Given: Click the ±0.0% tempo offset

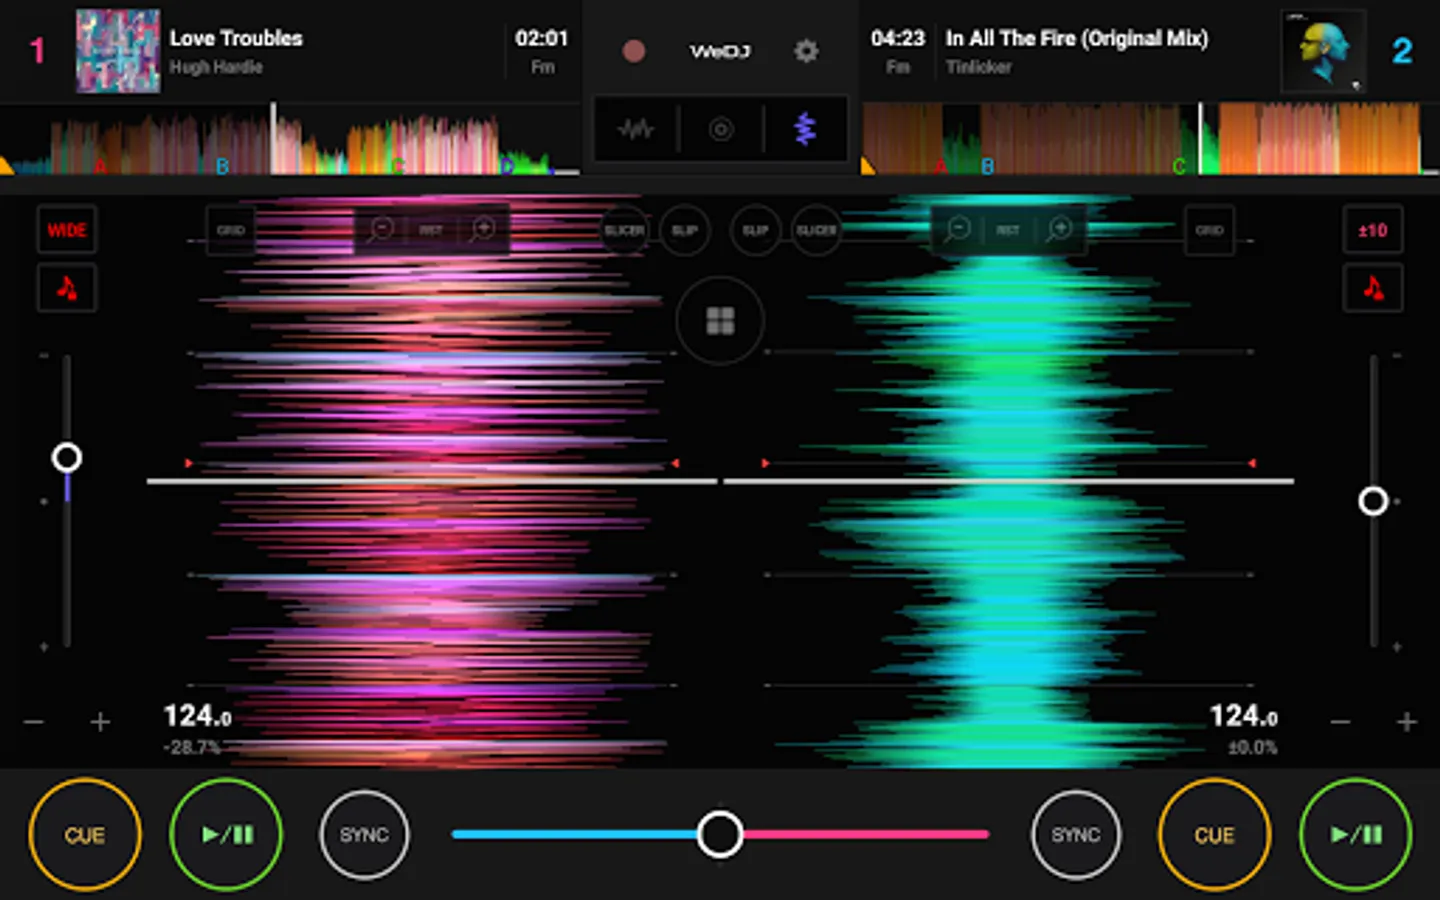Looking at the screenshot, I should point(1253,747).
